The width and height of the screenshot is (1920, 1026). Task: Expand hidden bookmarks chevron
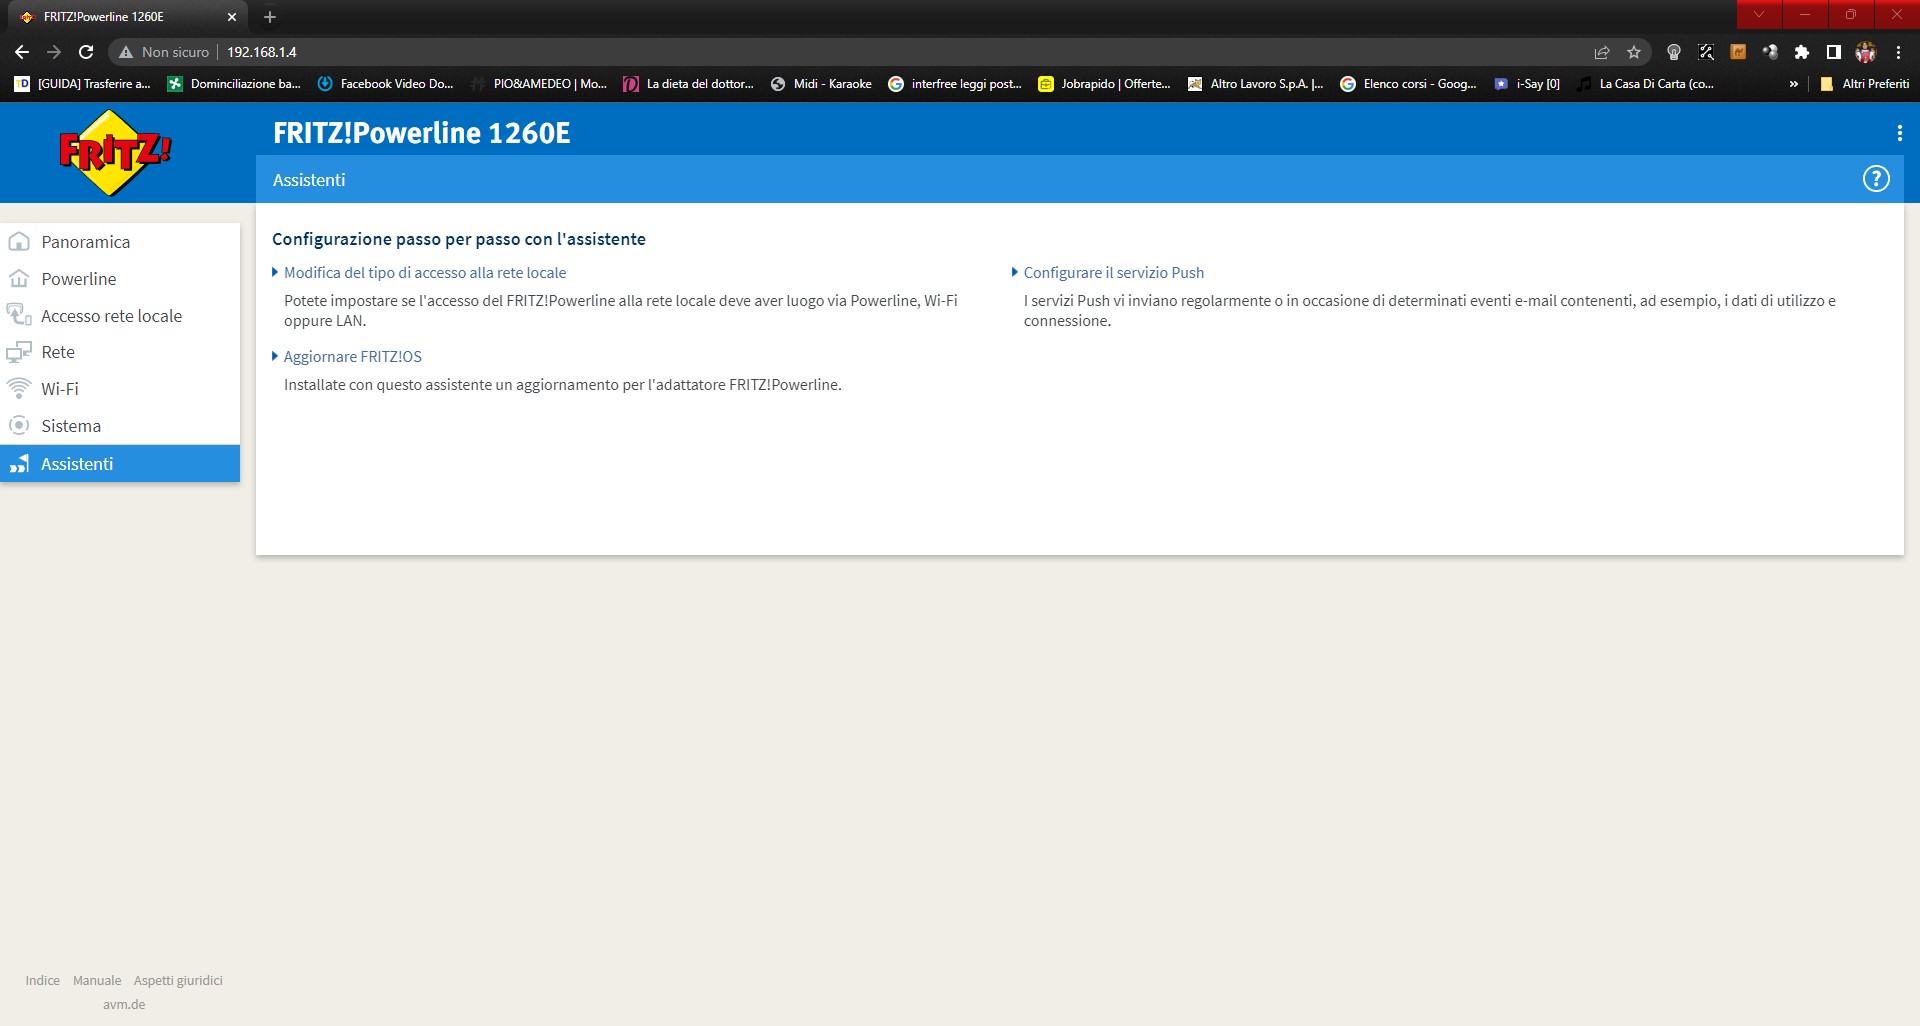coord(1794,84)
